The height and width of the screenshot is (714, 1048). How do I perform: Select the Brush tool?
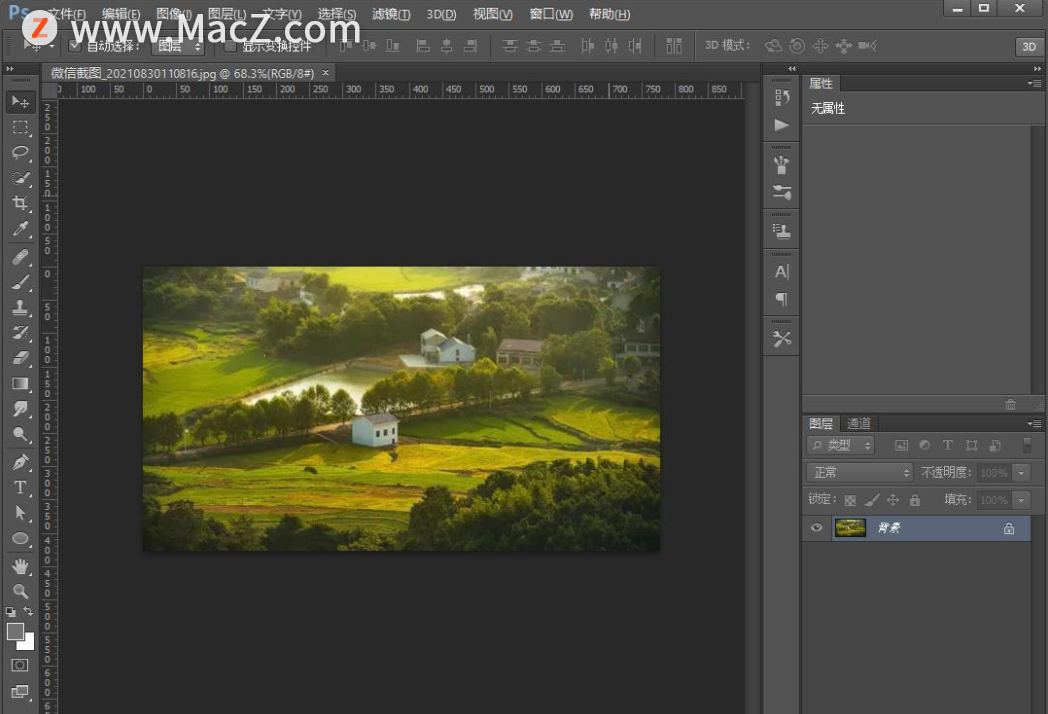20,282
